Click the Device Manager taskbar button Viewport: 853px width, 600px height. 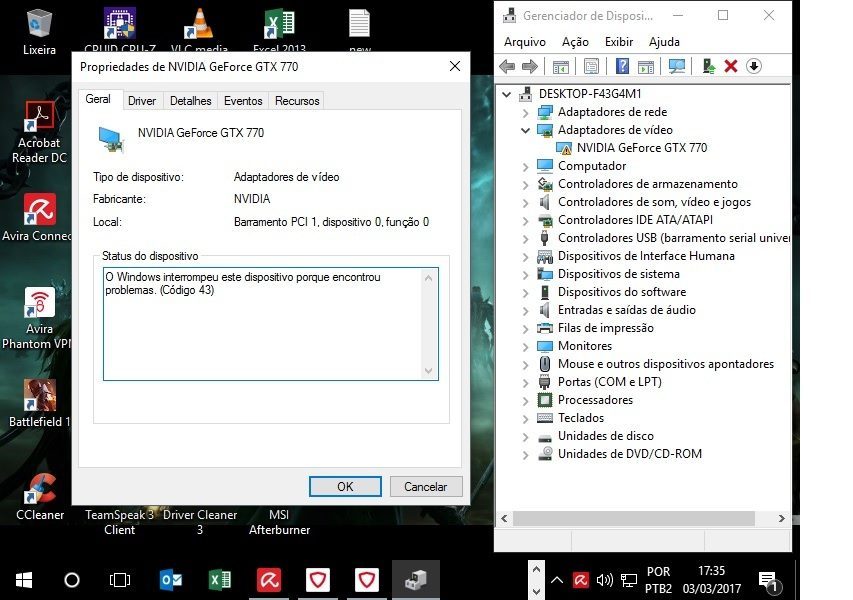tap(416, 580)
